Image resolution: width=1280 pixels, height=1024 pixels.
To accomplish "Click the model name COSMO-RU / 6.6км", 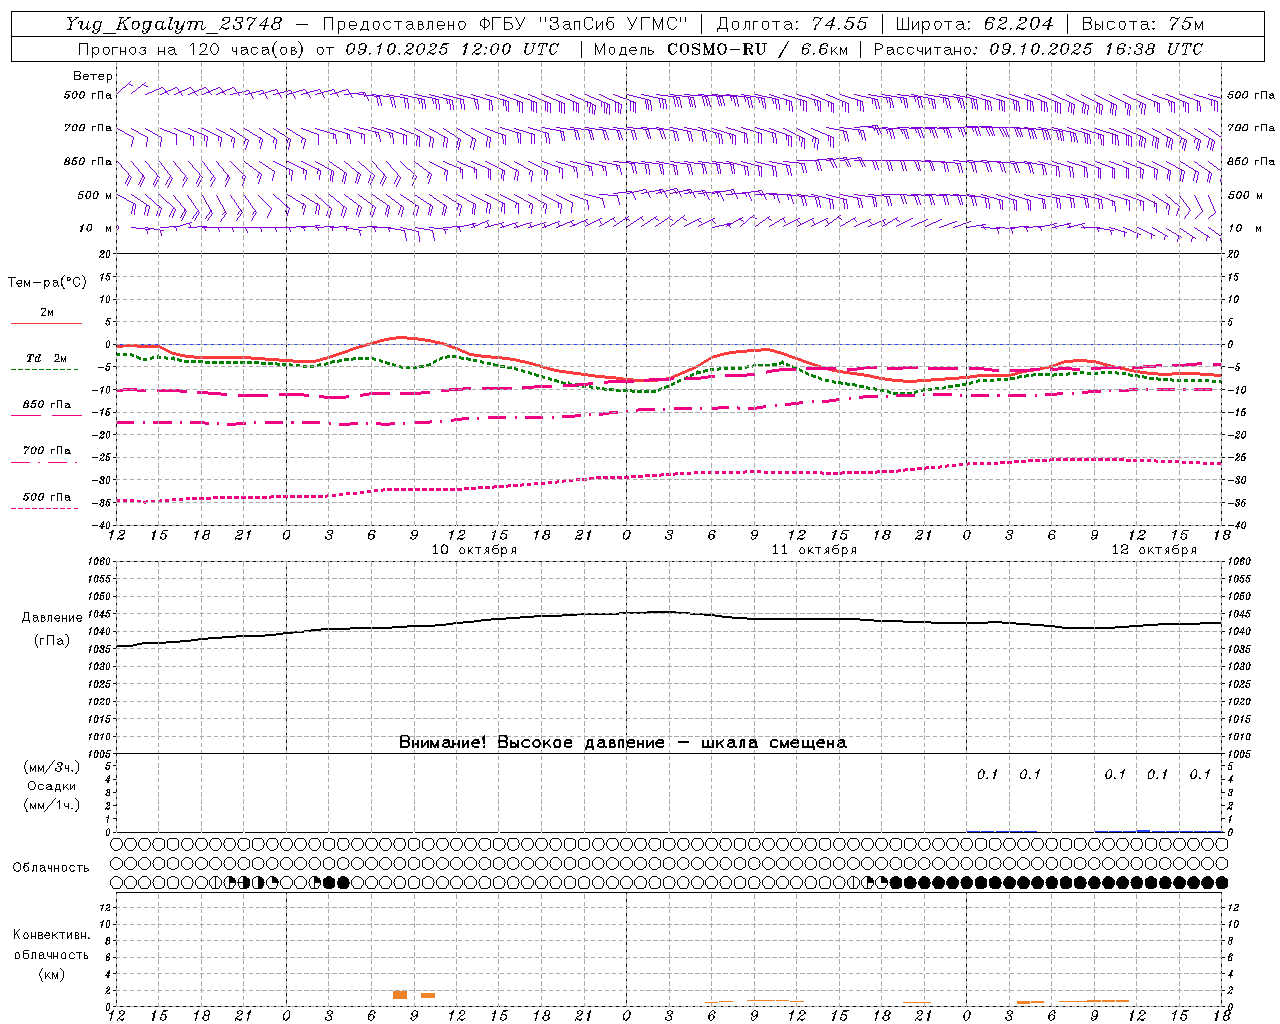I will 757,49.
